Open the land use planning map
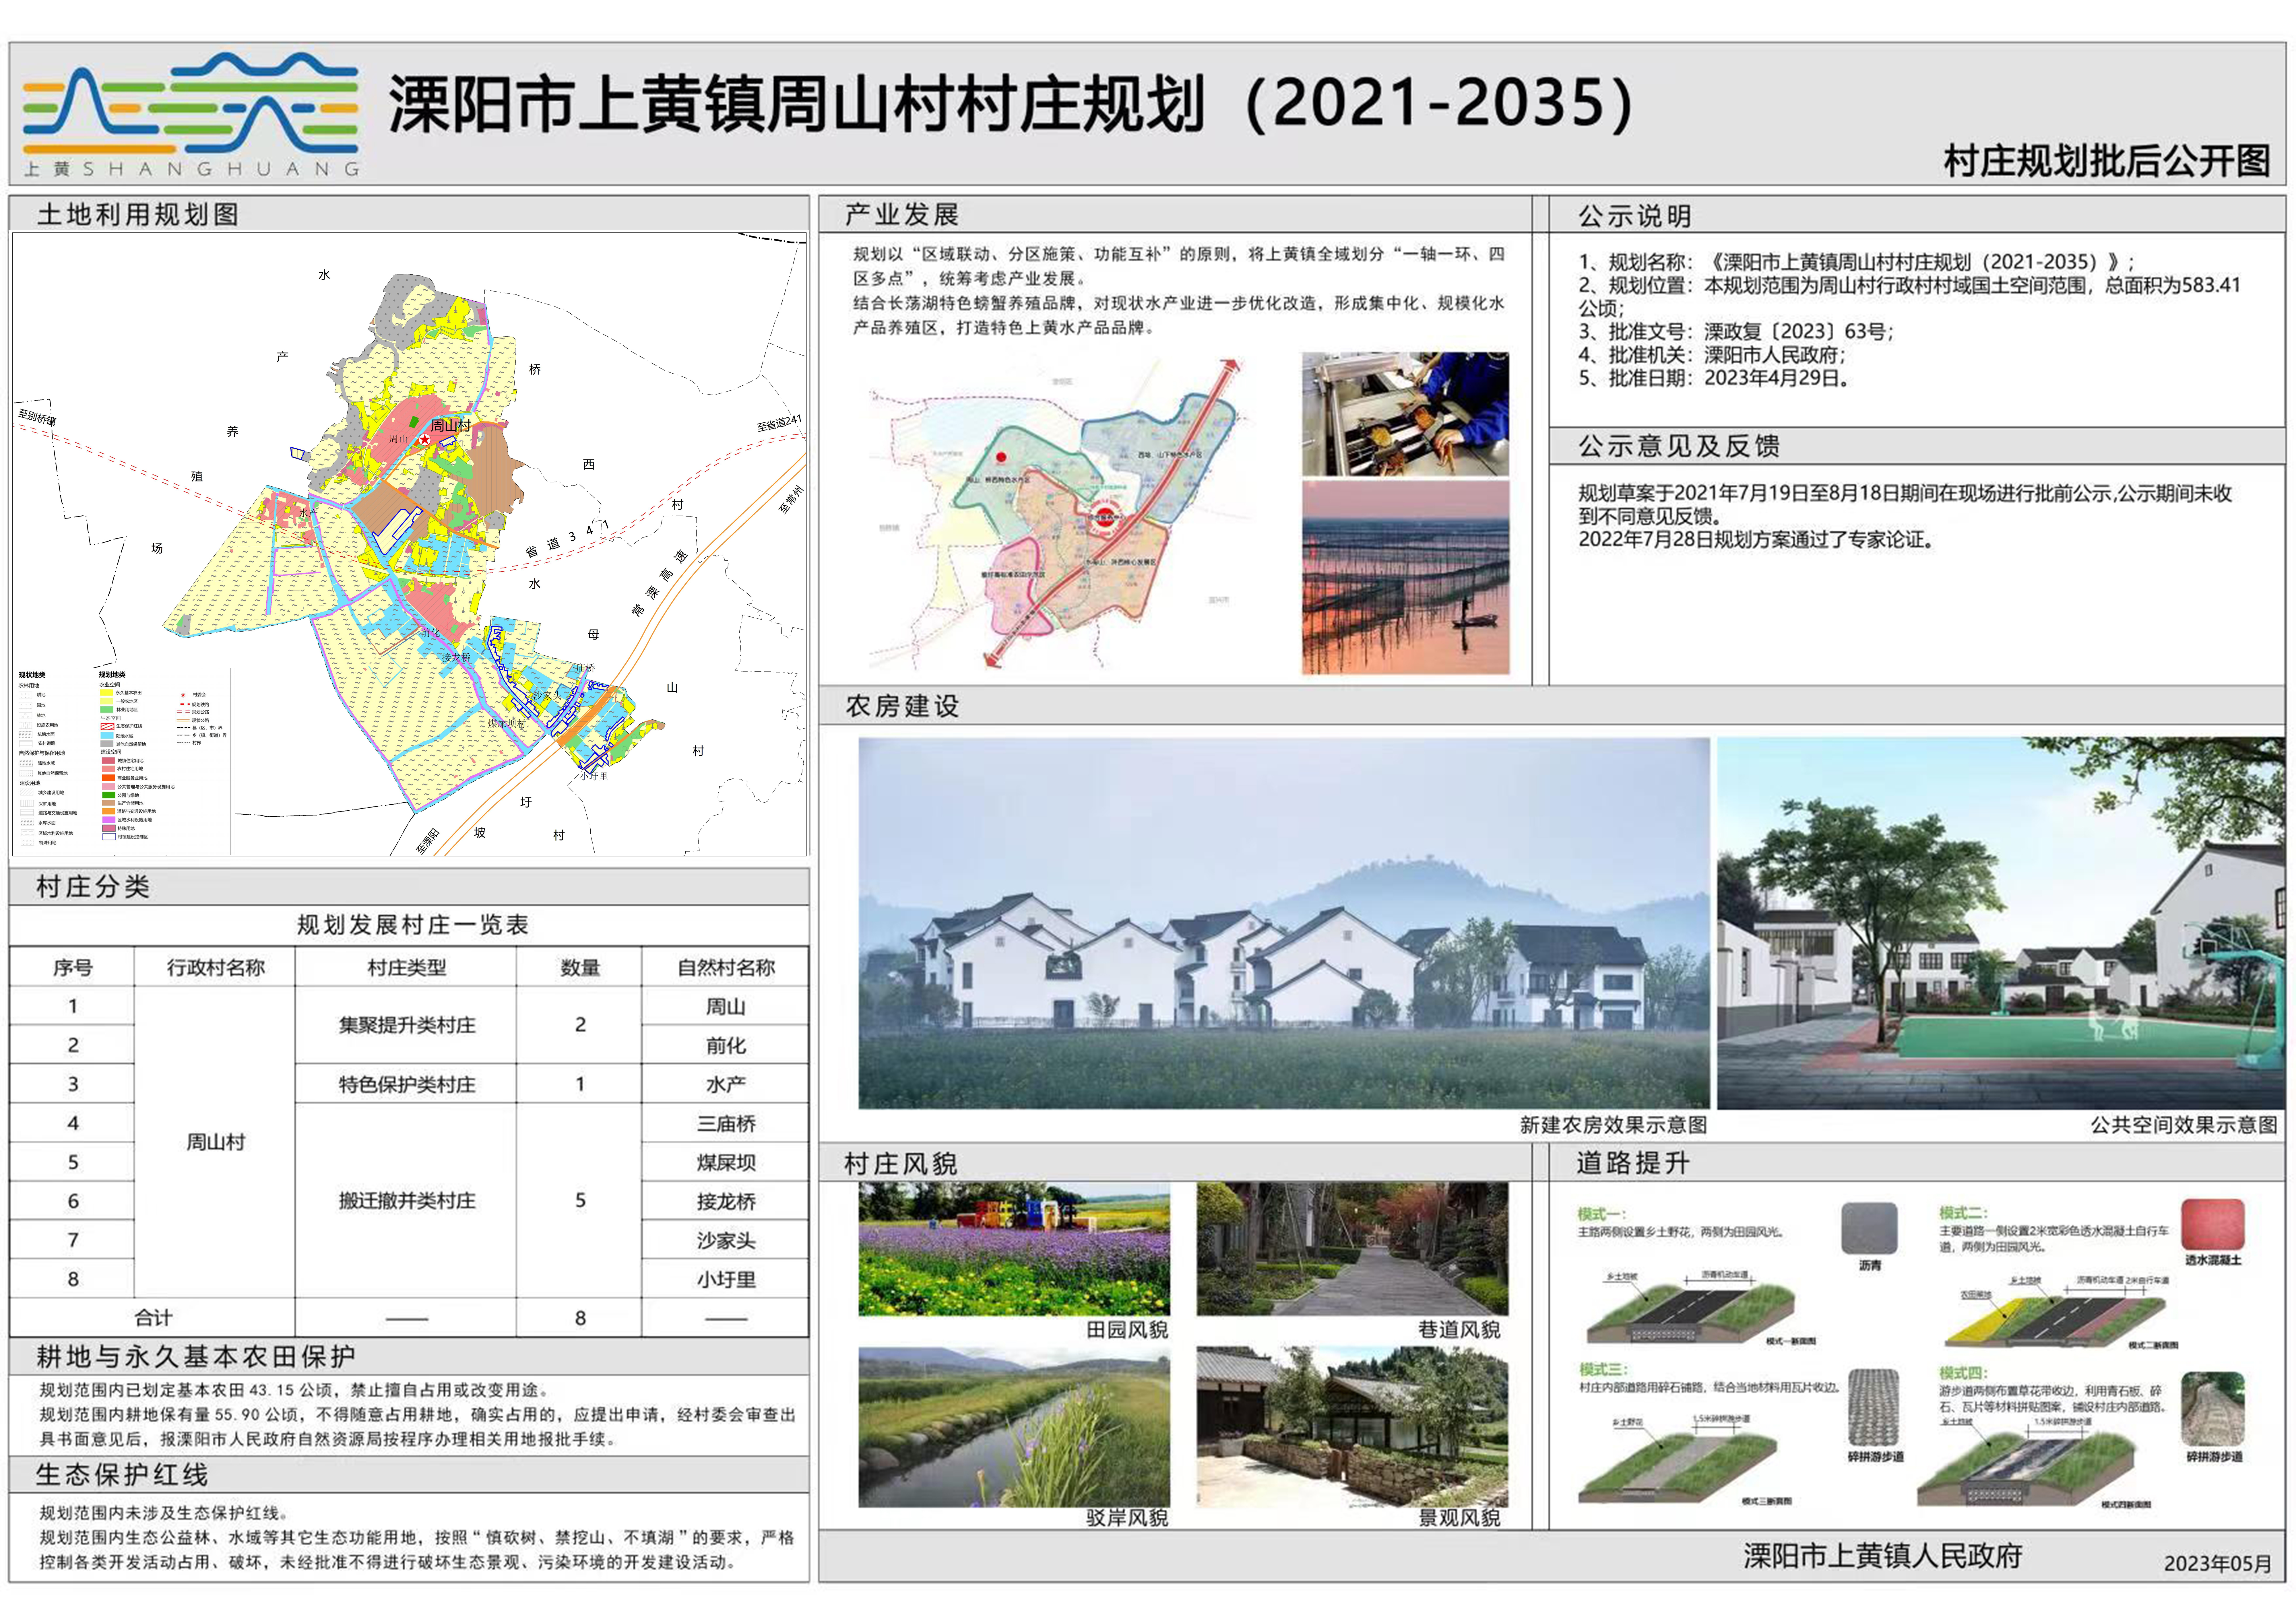 point(409,544)
